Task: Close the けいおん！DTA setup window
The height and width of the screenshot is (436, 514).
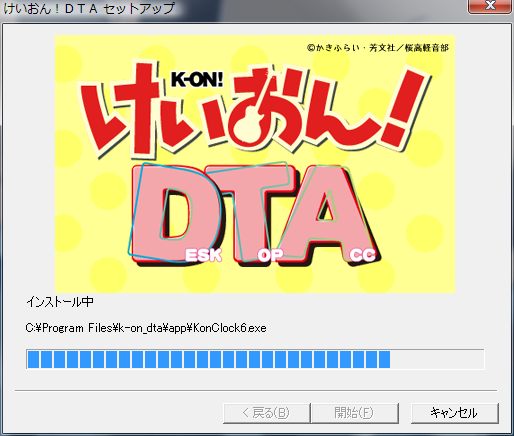Action: coord(490,6)
